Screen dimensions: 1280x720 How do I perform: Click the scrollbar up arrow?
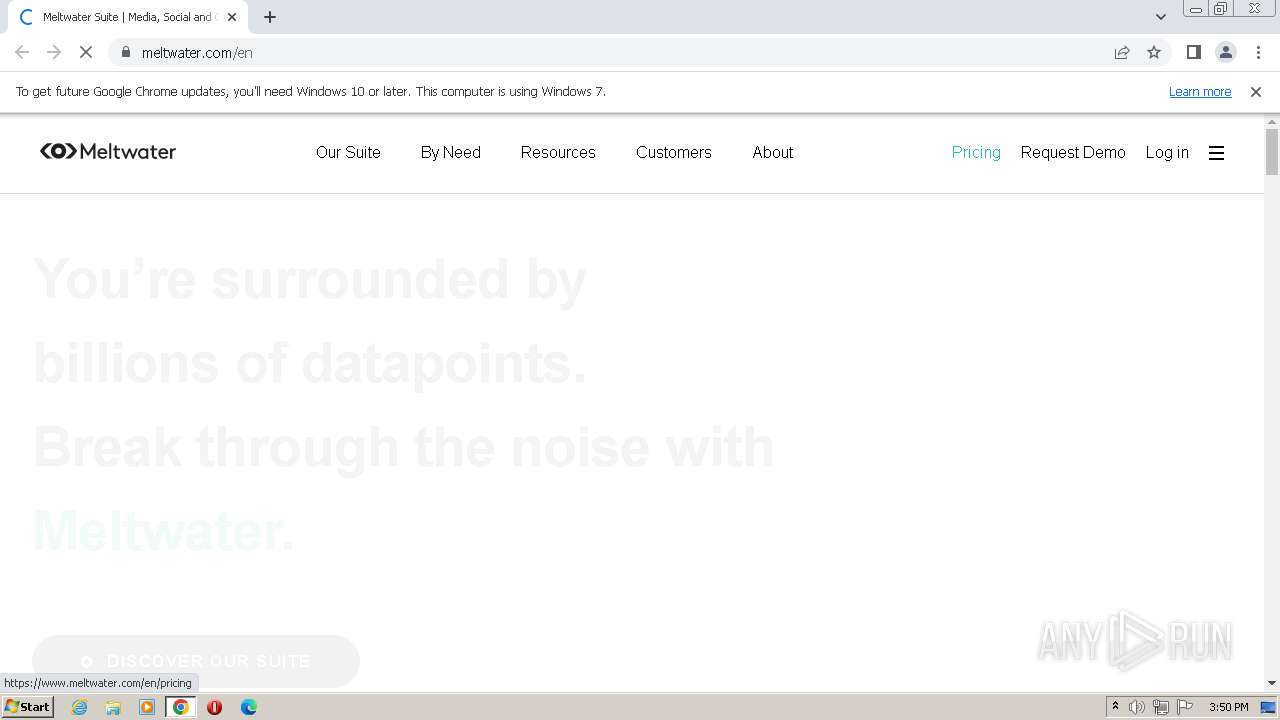(x=1272, y=121)
